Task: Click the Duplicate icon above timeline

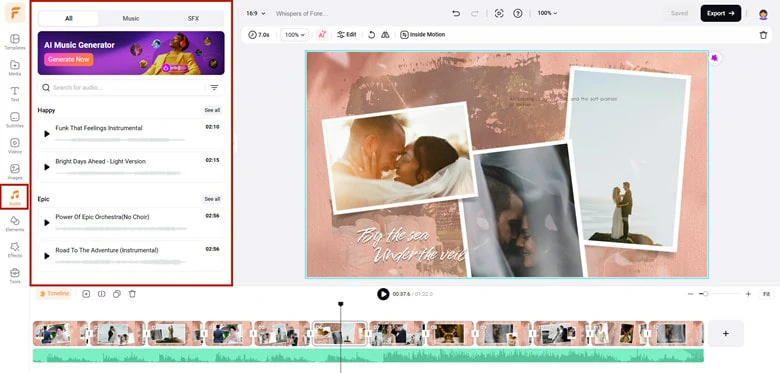Action: pos(117,294)
